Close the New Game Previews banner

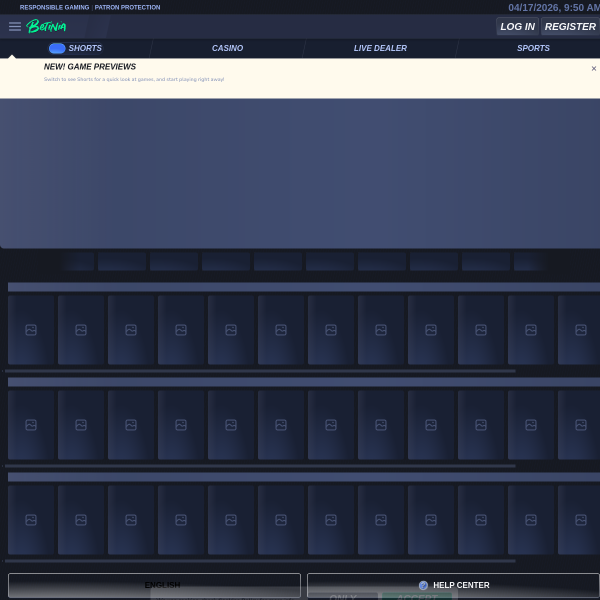click(593, 69)
